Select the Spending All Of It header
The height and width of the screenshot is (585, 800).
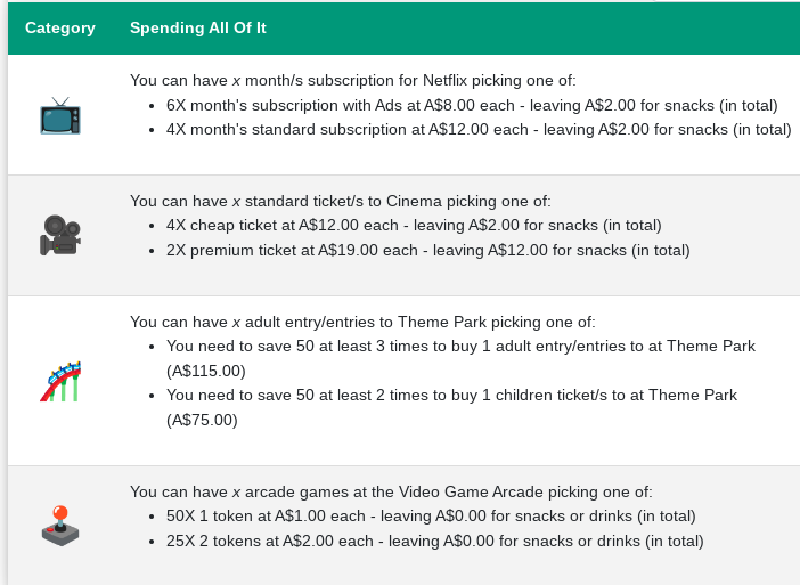[198, 28]
